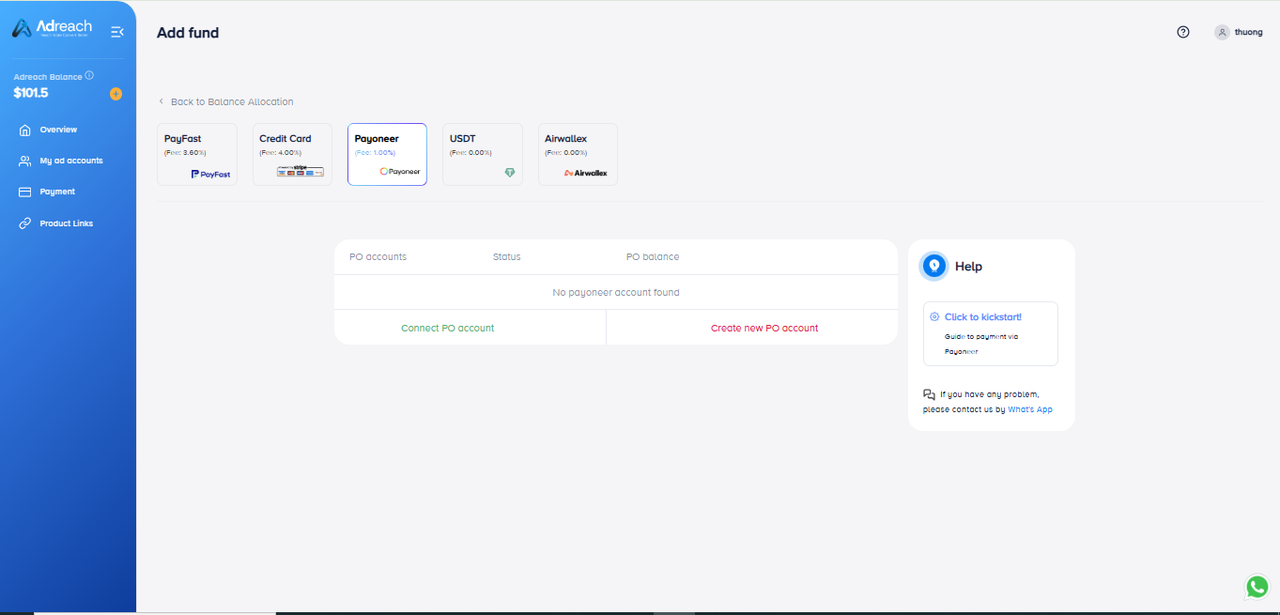Click the Adreach Balance info icon

click(x=90, y=76)
